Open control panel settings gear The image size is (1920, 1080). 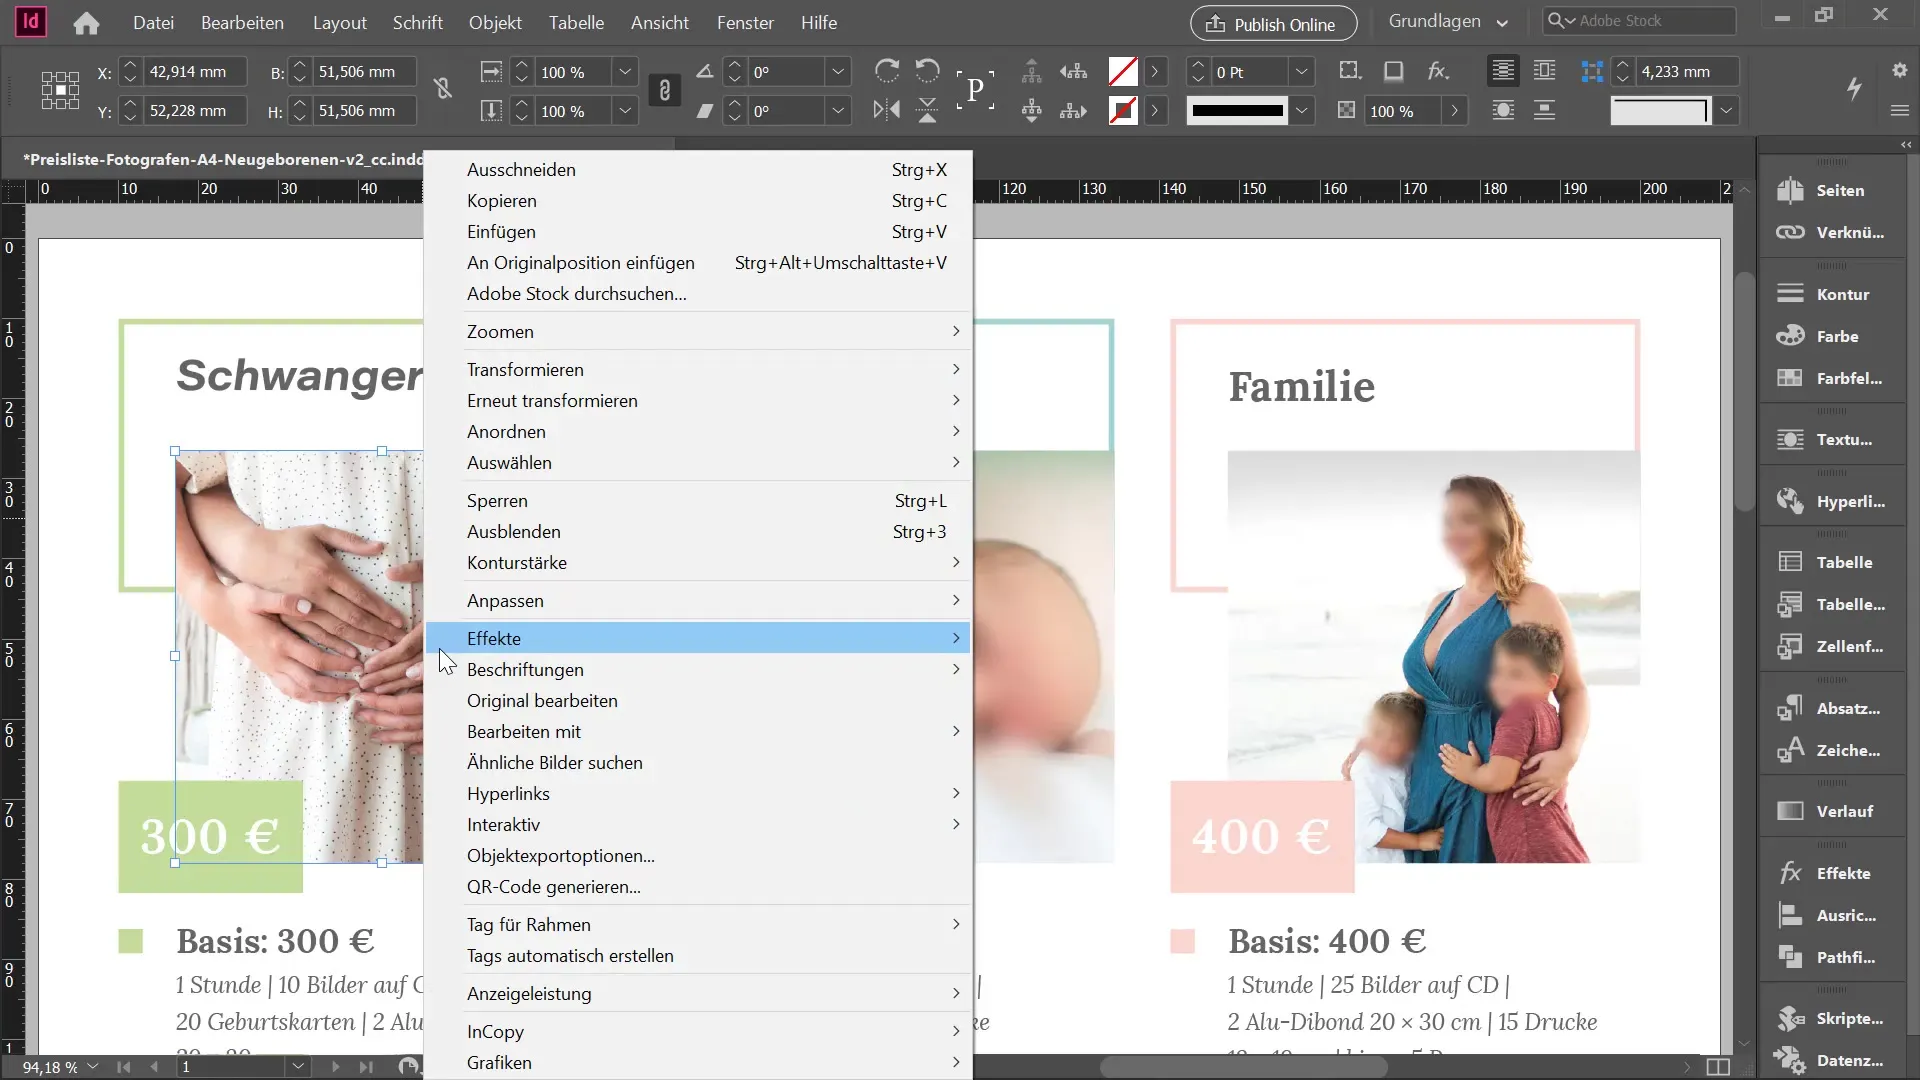pyautogui.click(x=1900, y=70)
